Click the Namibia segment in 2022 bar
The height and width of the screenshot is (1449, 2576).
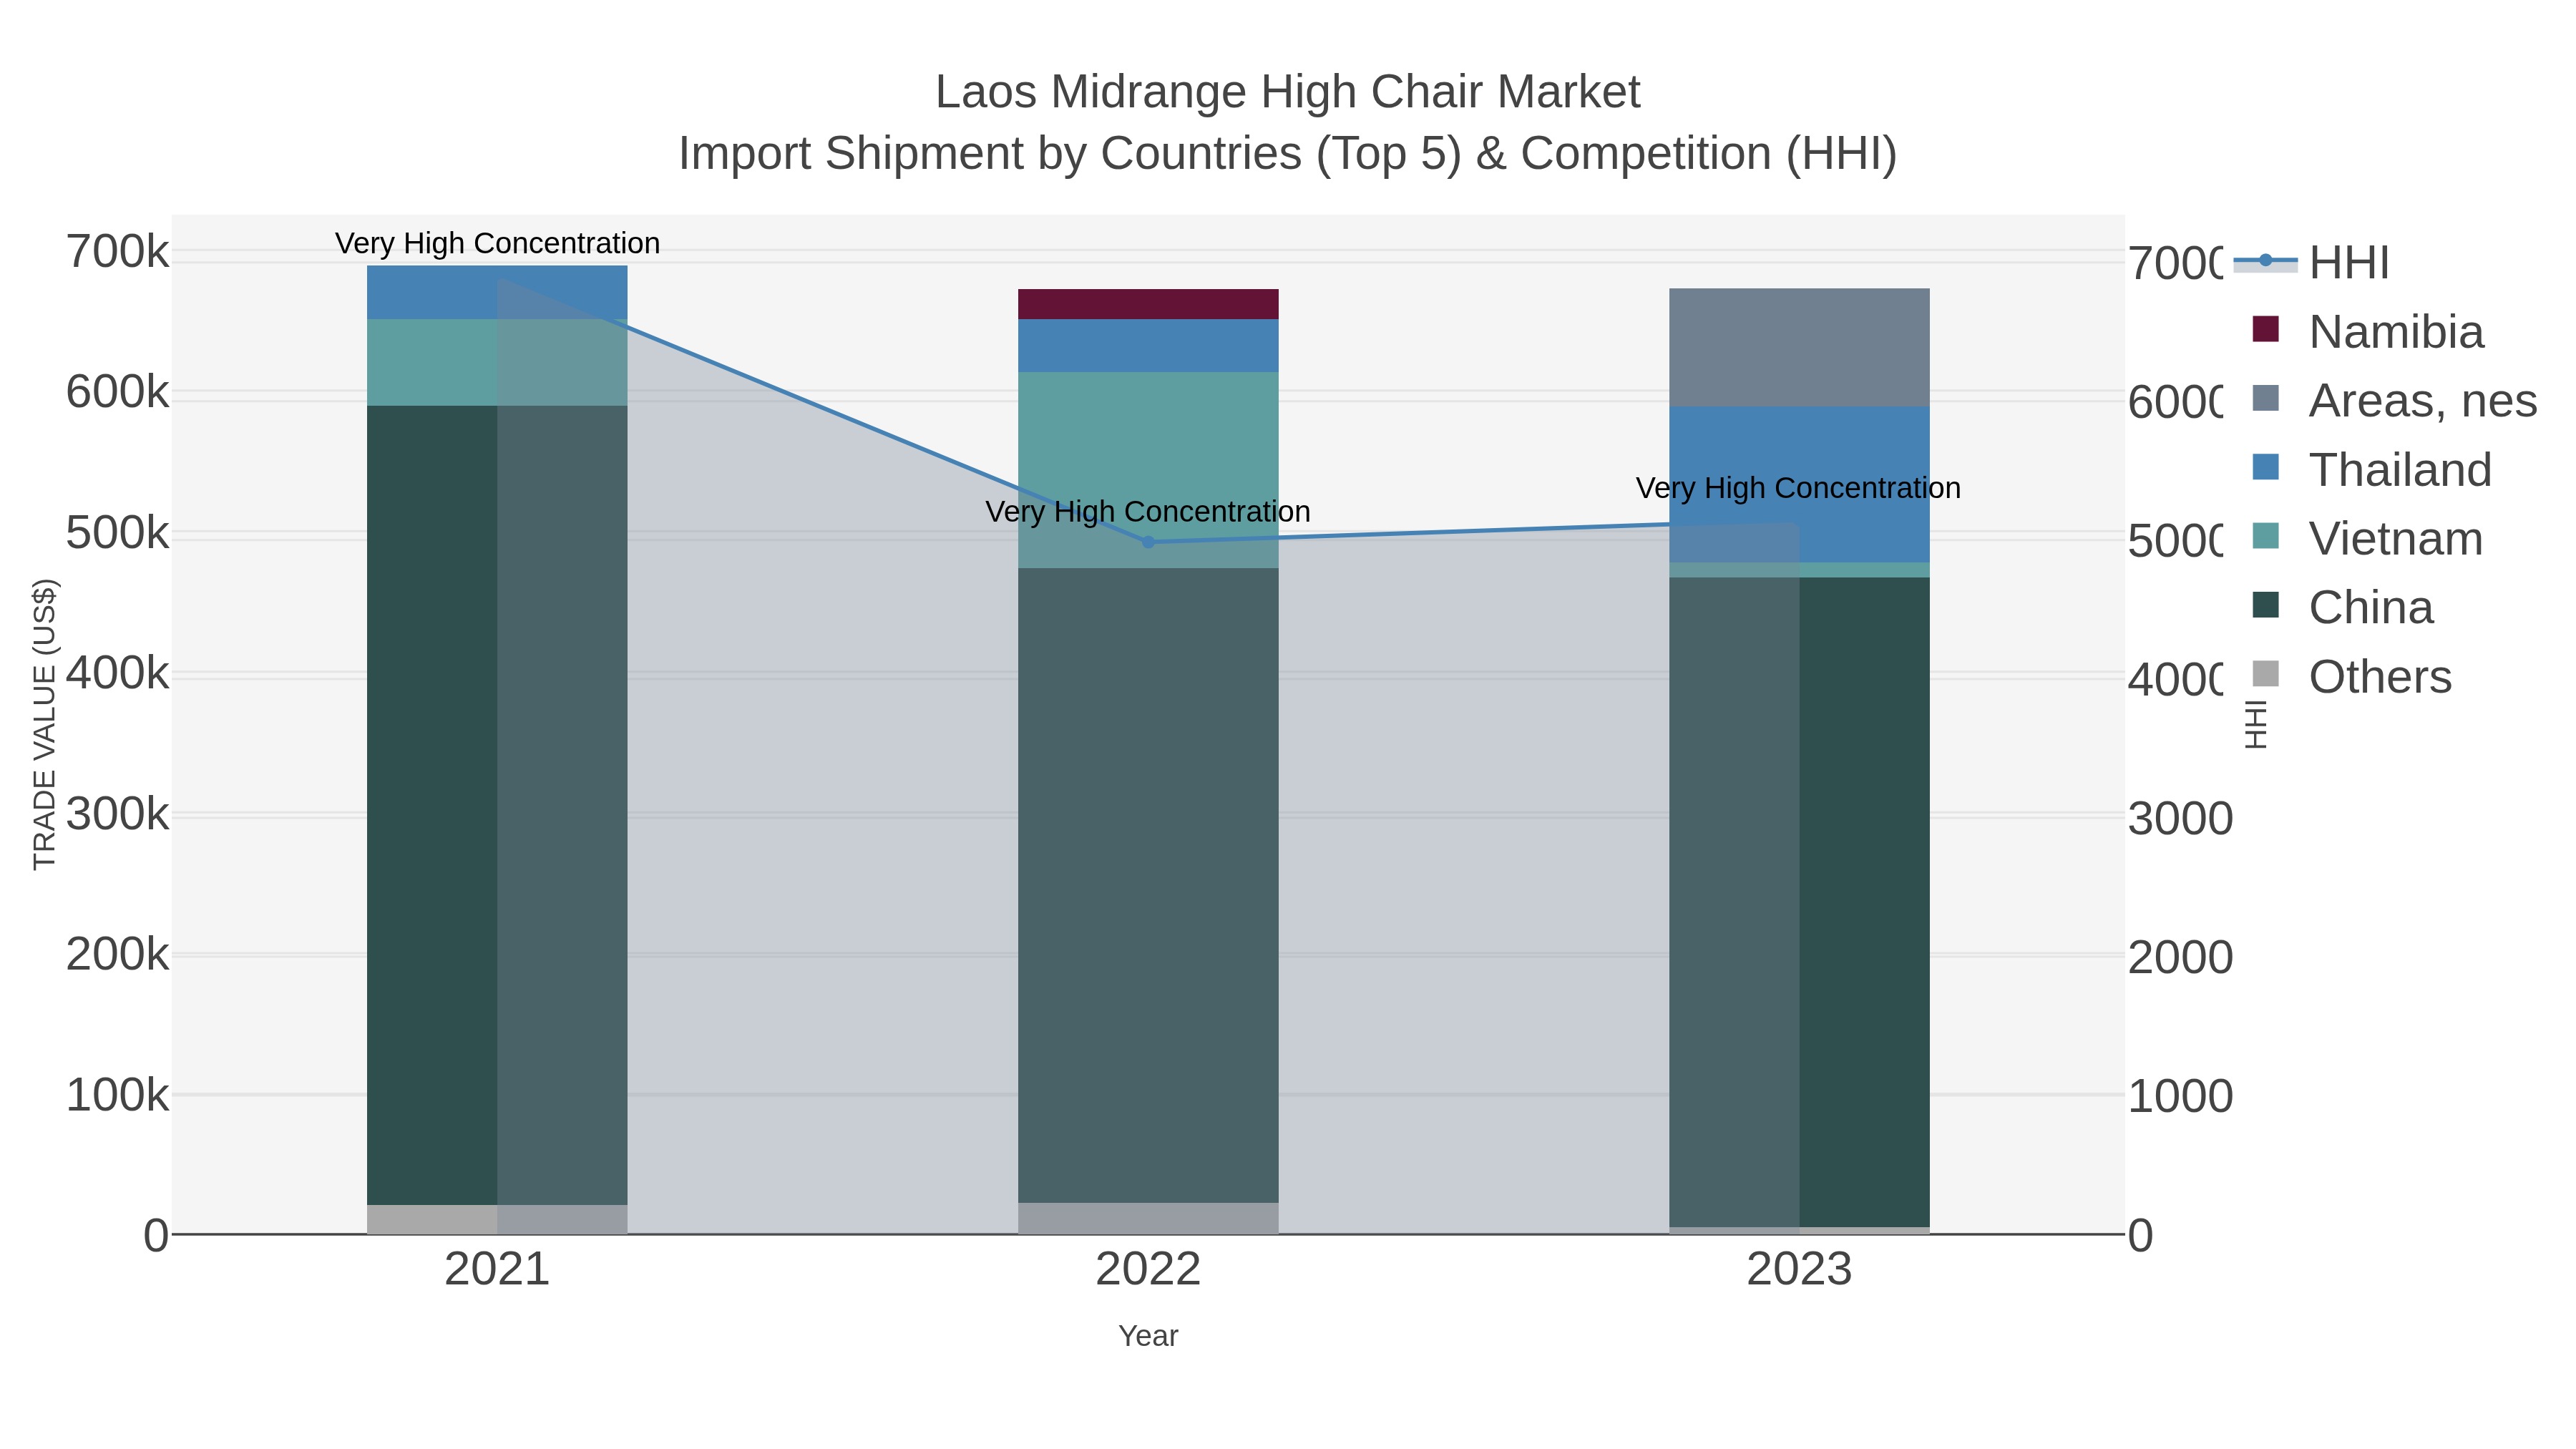pyautogui.click(x=1148, y=304)
